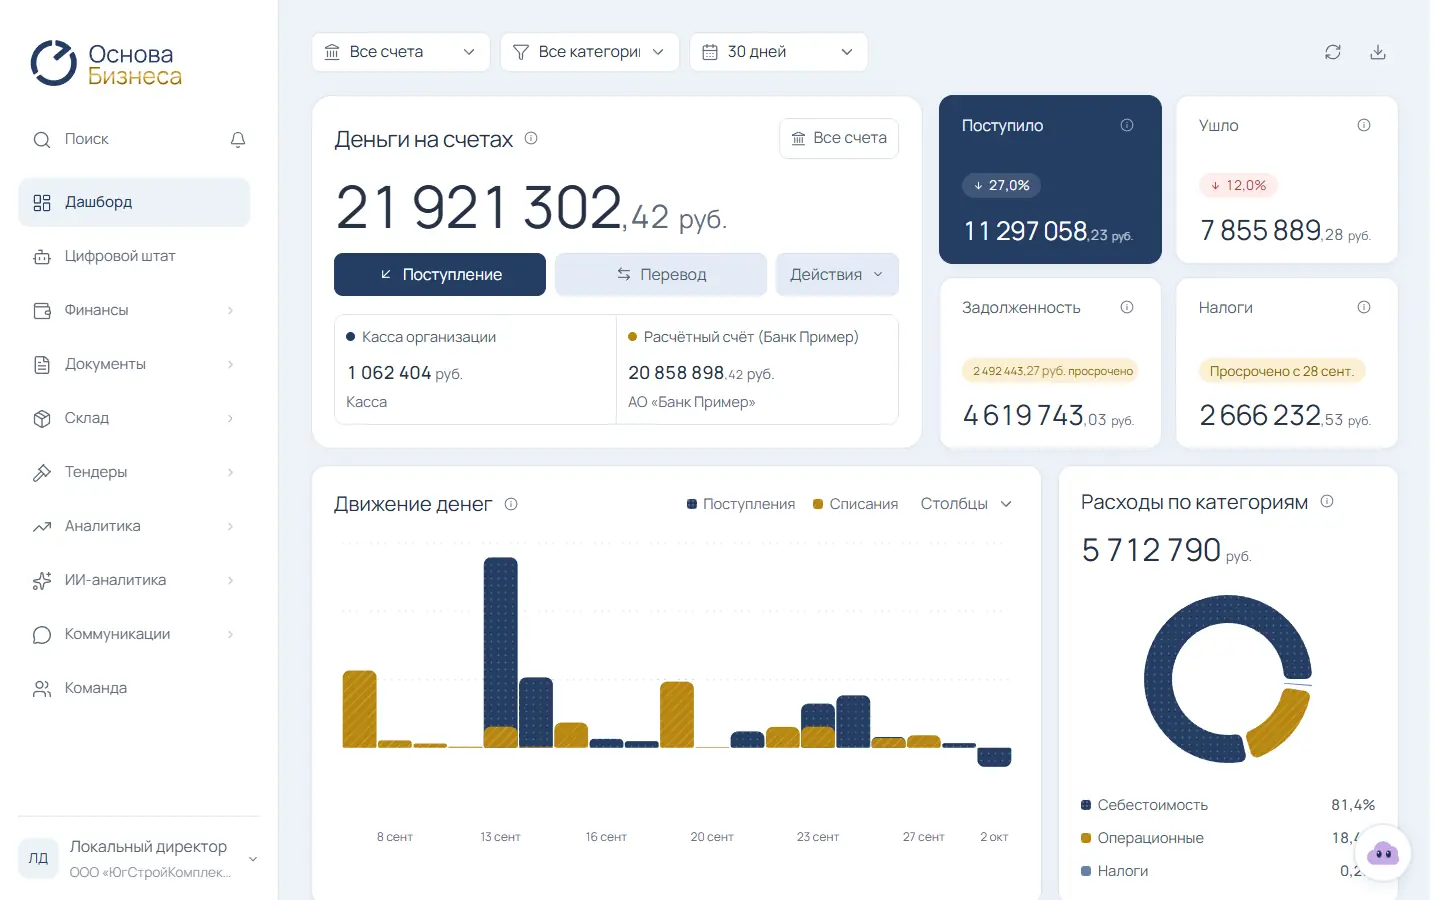
Task: Click the ЛД user avatar
Action: pyautogui.click(x=38, y=858)
